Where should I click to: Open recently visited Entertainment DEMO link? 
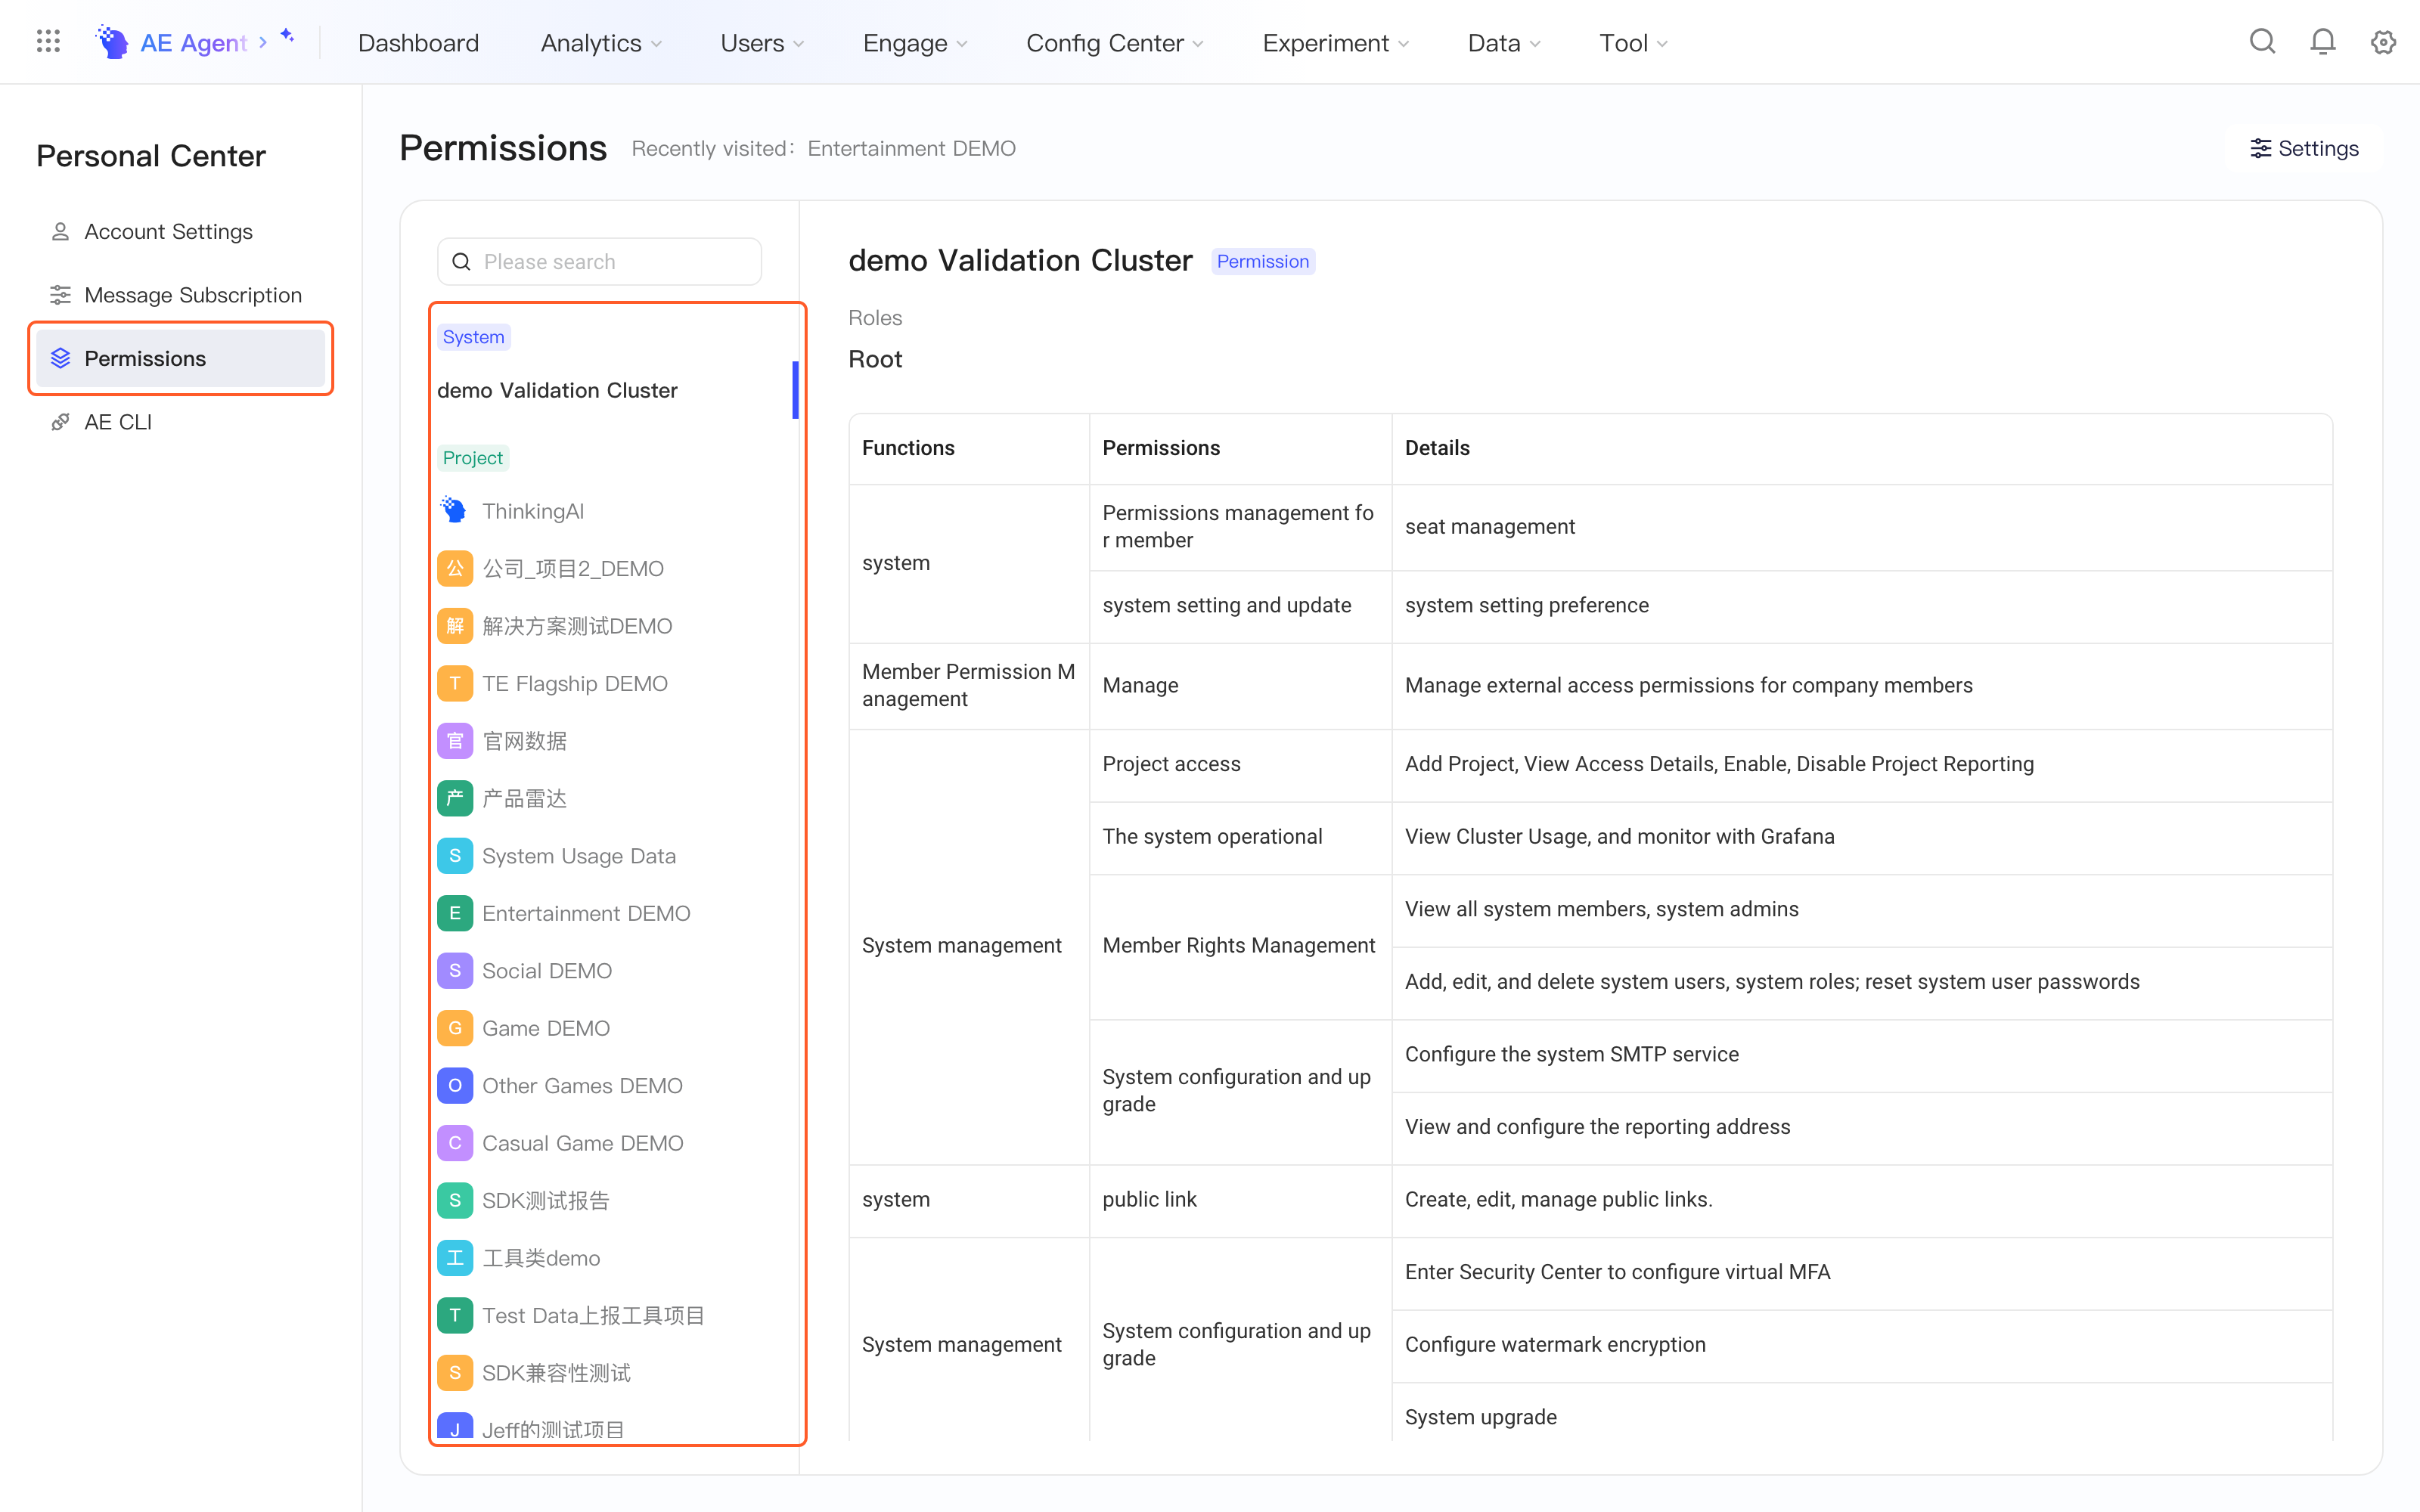pyautogui.click(x=911, y=148)
